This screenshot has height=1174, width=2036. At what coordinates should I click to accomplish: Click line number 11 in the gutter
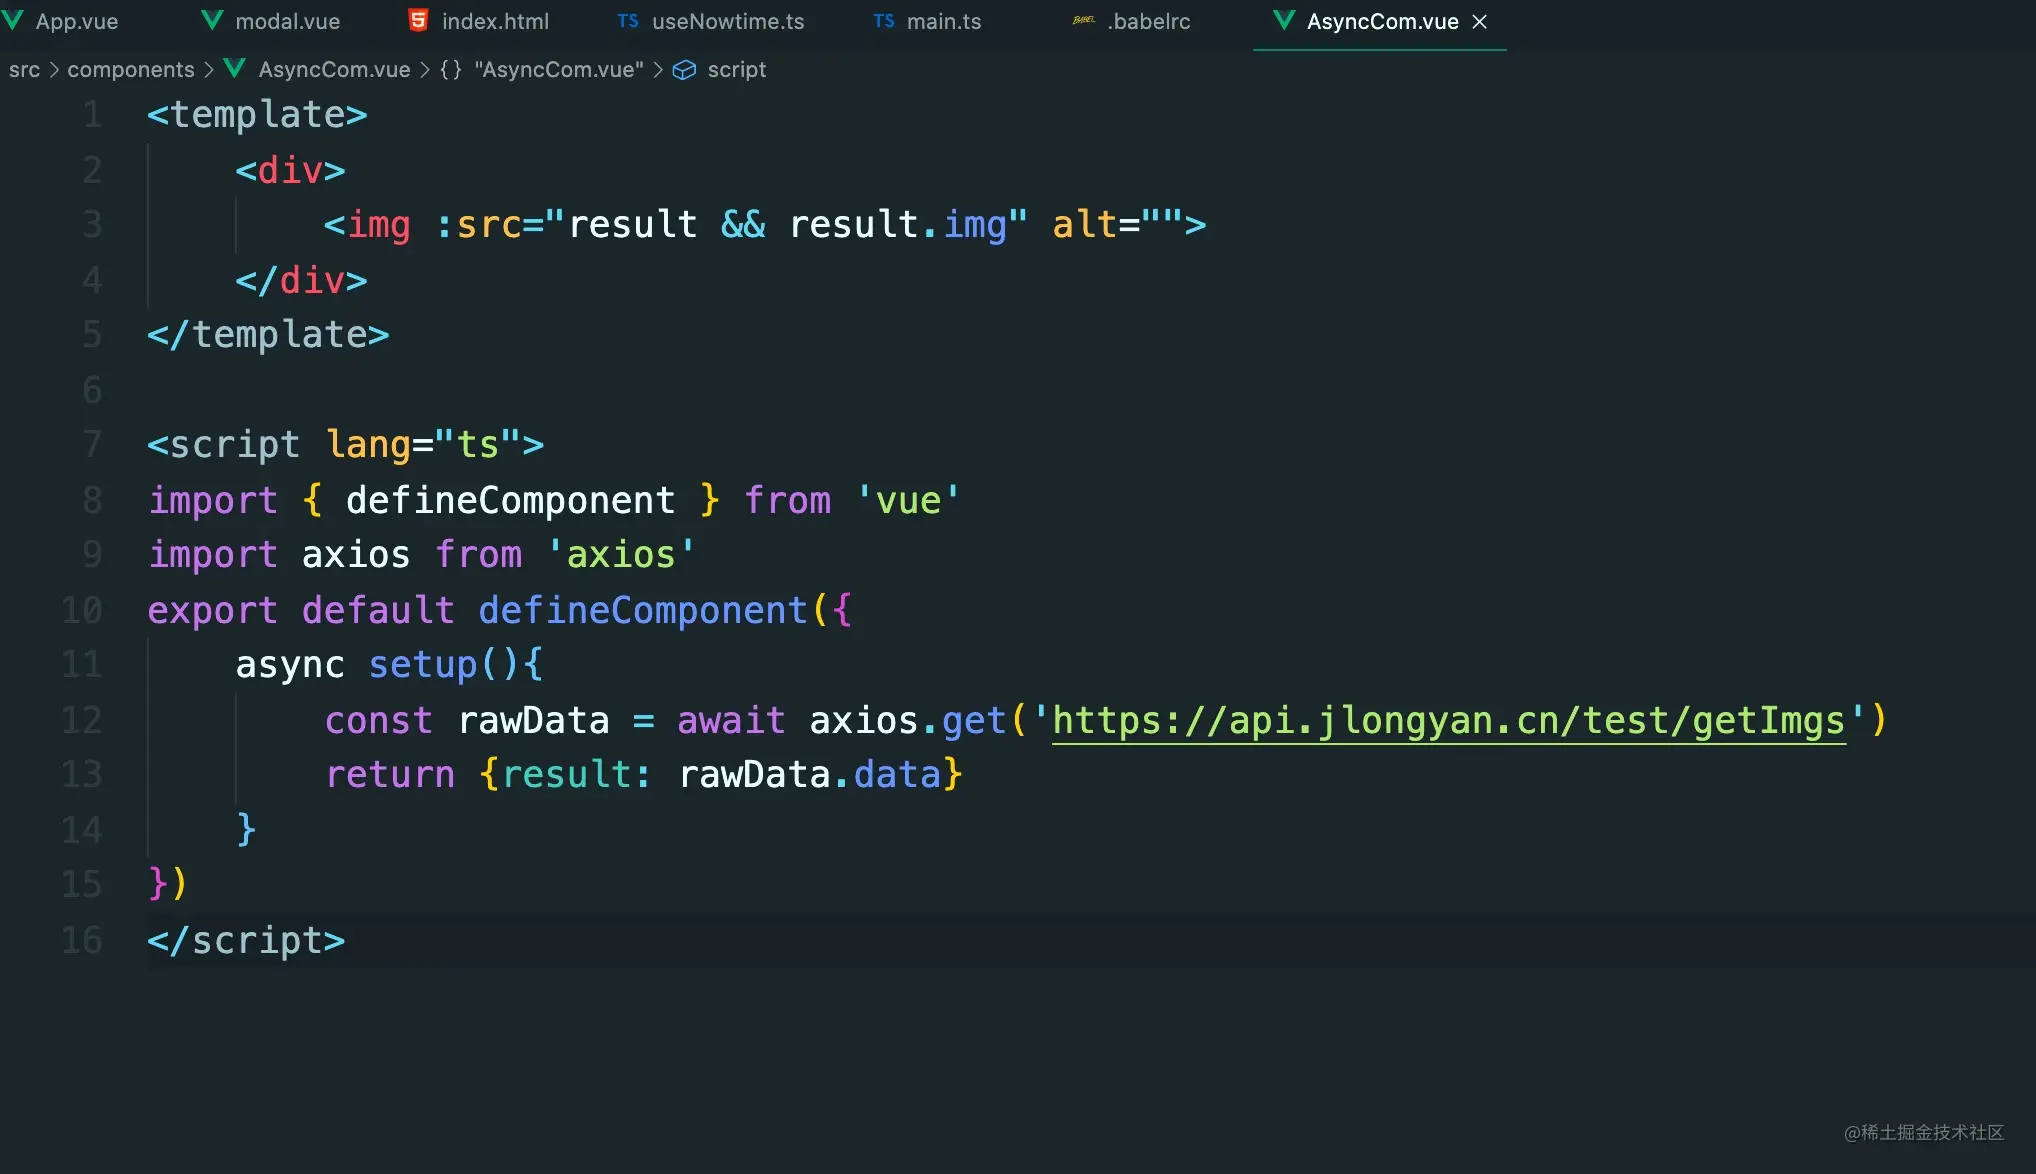(x=82, y=664)
